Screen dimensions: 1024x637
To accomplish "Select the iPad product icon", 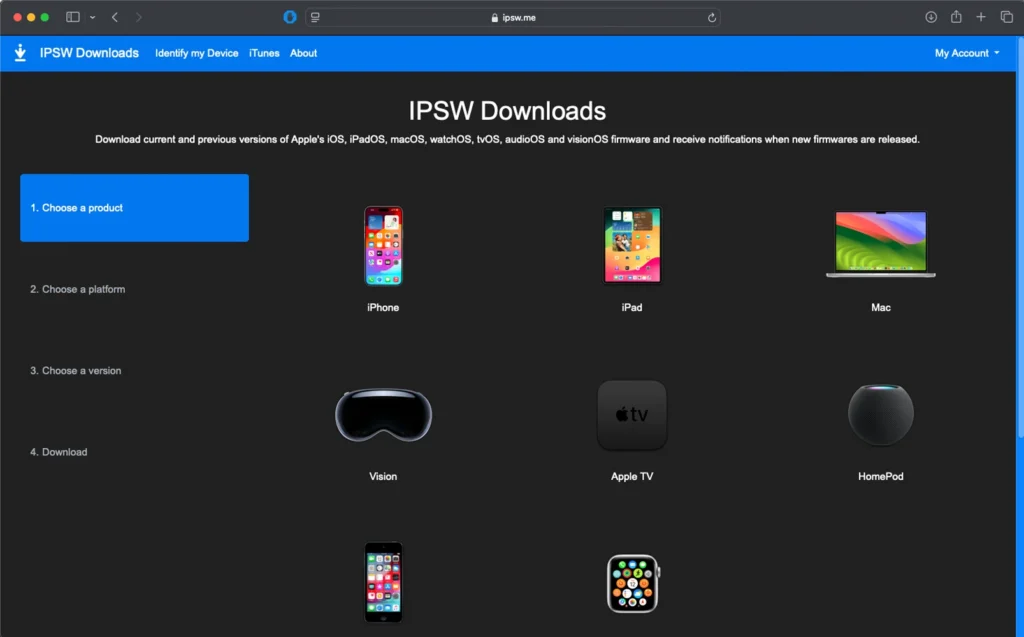I will pos(631,243).
